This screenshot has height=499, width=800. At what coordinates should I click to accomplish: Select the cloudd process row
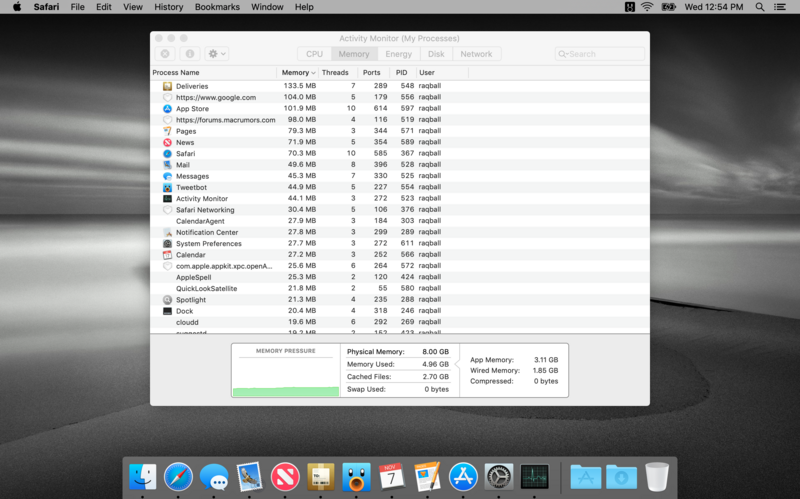400,321
